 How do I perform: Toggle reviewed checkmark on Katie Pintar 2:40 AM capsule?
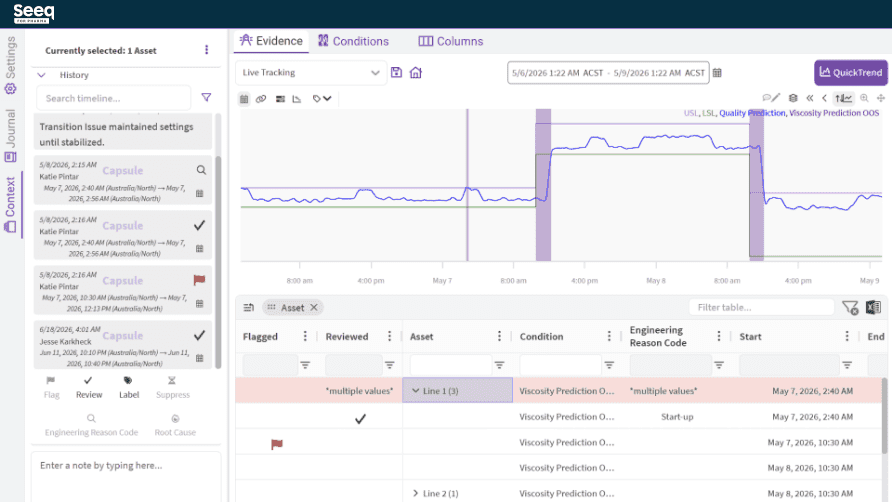click(x=199, y=225)
